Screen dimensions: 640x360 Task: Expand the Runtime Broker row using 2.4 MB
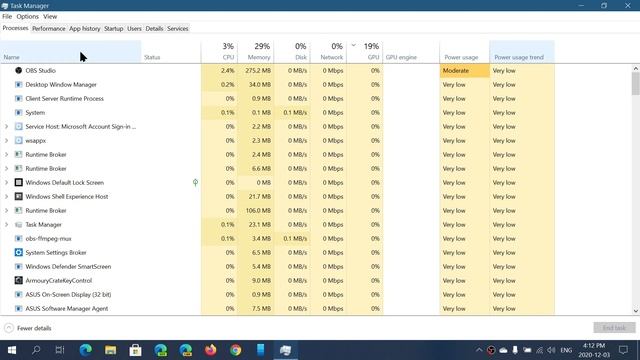point(7,155)
